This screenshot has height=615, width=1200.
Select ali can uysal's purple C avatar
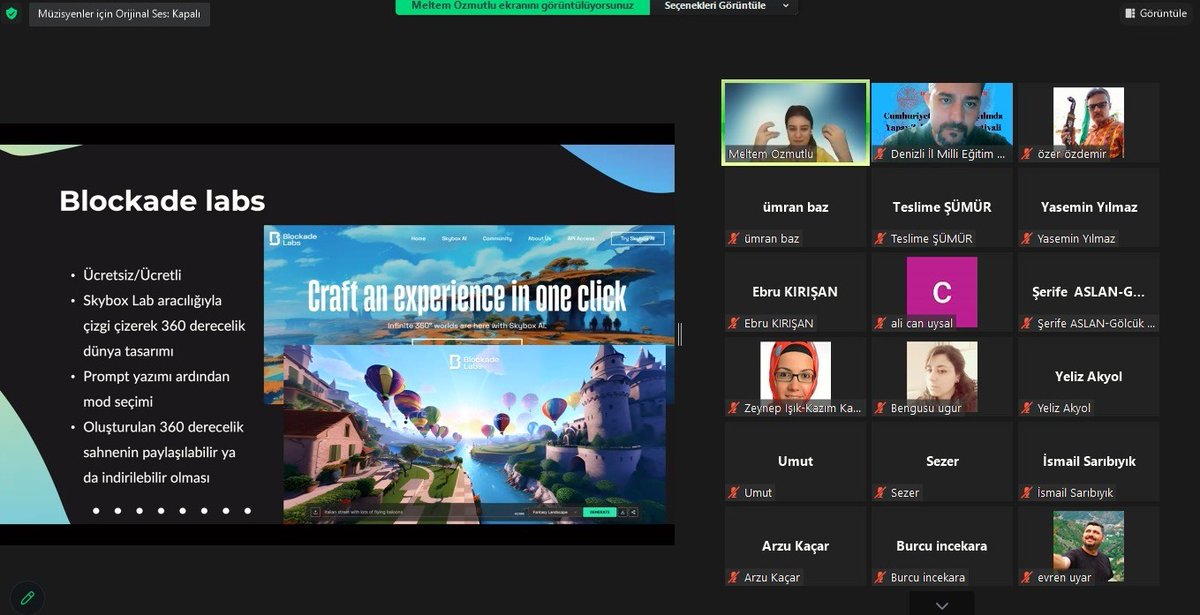[942, 292]
